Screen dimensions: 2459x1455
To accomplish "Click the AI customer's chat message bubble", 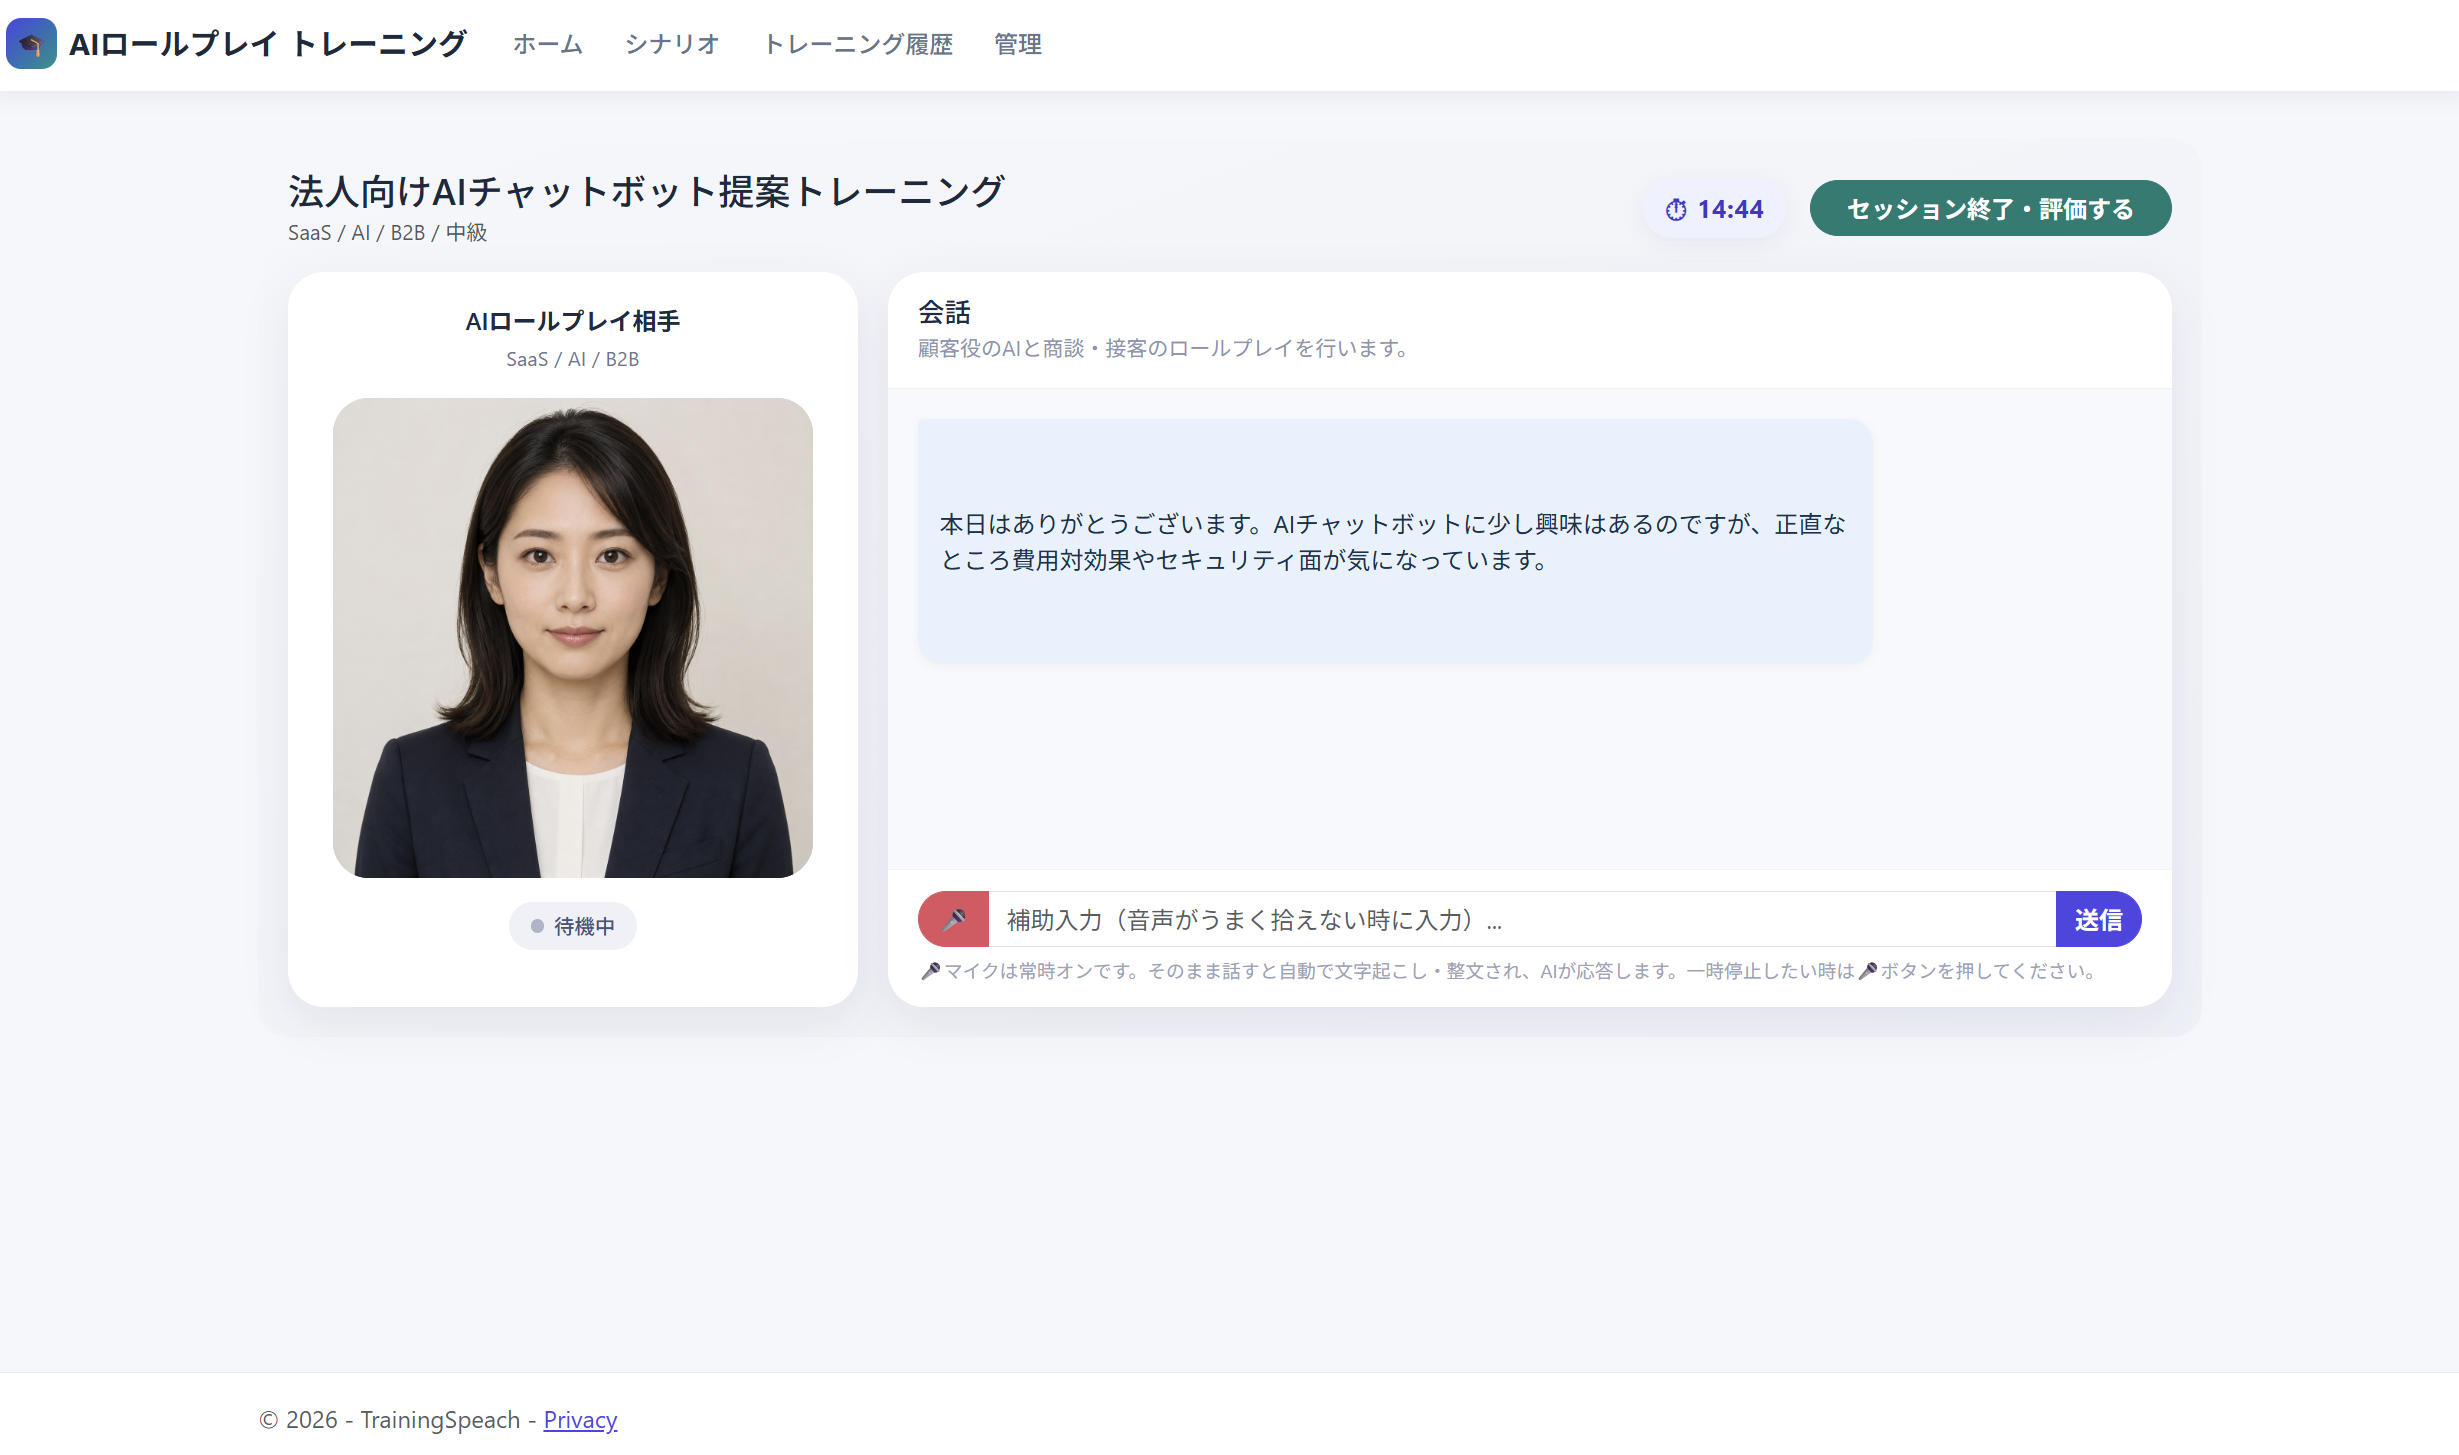I will coord(1395,541).
